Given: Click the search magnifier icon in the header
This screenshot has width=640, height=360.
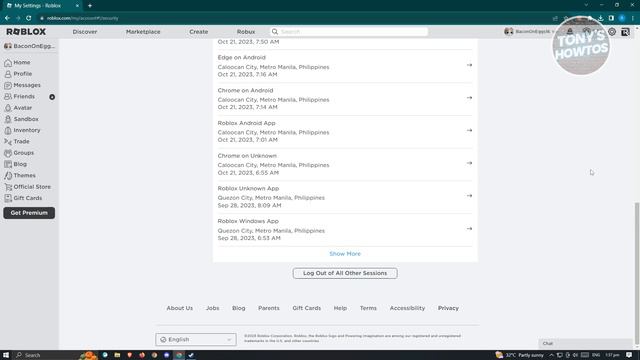Looking at the screenshot, I should [275, 31].
